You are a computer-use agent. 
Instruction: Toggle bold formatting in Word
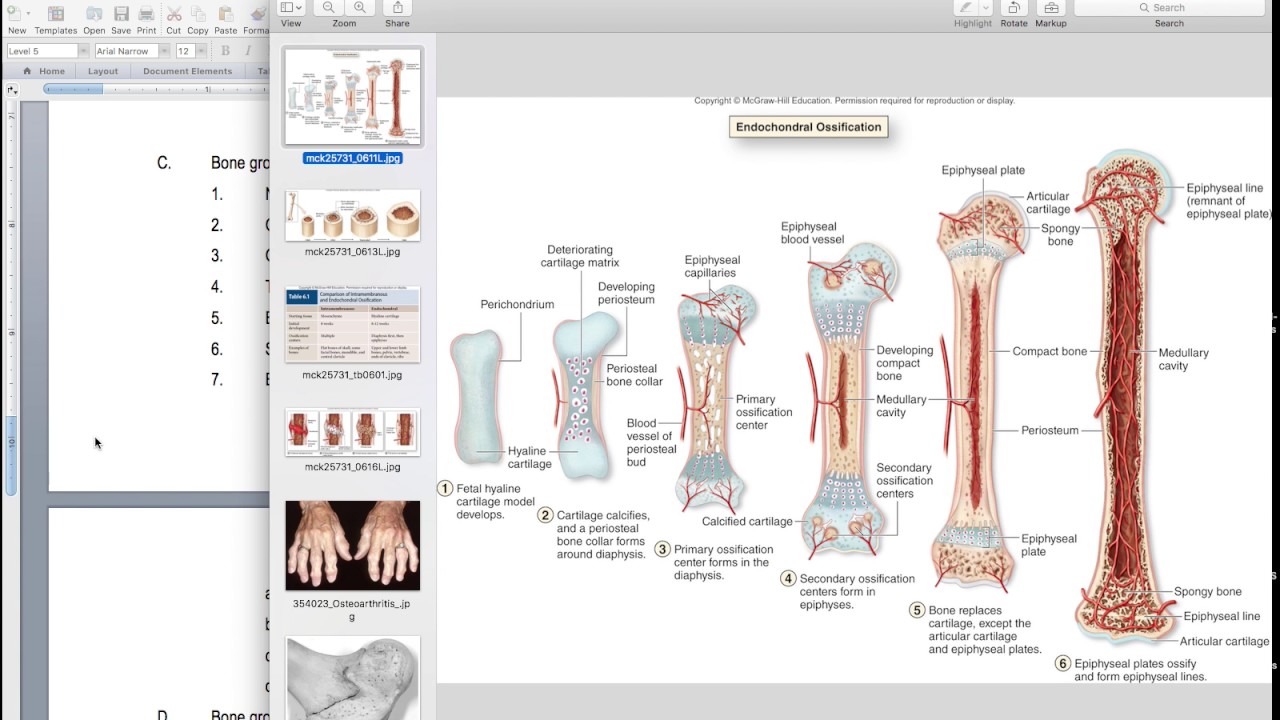pyautogui.click(x=225, y=51)
